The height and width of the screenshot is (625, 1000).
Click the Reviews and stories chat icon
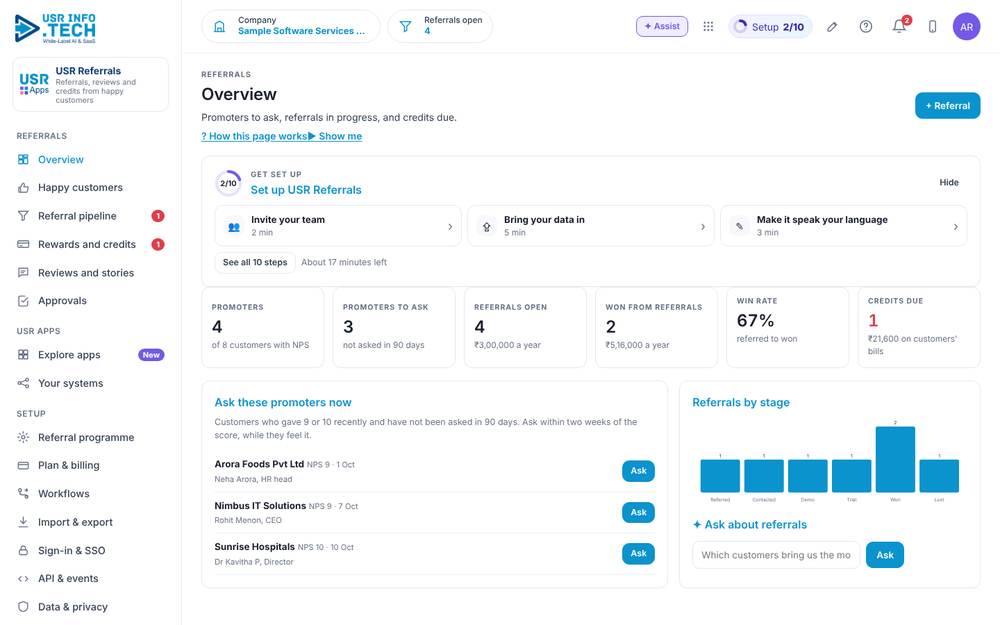click(23, 272)
